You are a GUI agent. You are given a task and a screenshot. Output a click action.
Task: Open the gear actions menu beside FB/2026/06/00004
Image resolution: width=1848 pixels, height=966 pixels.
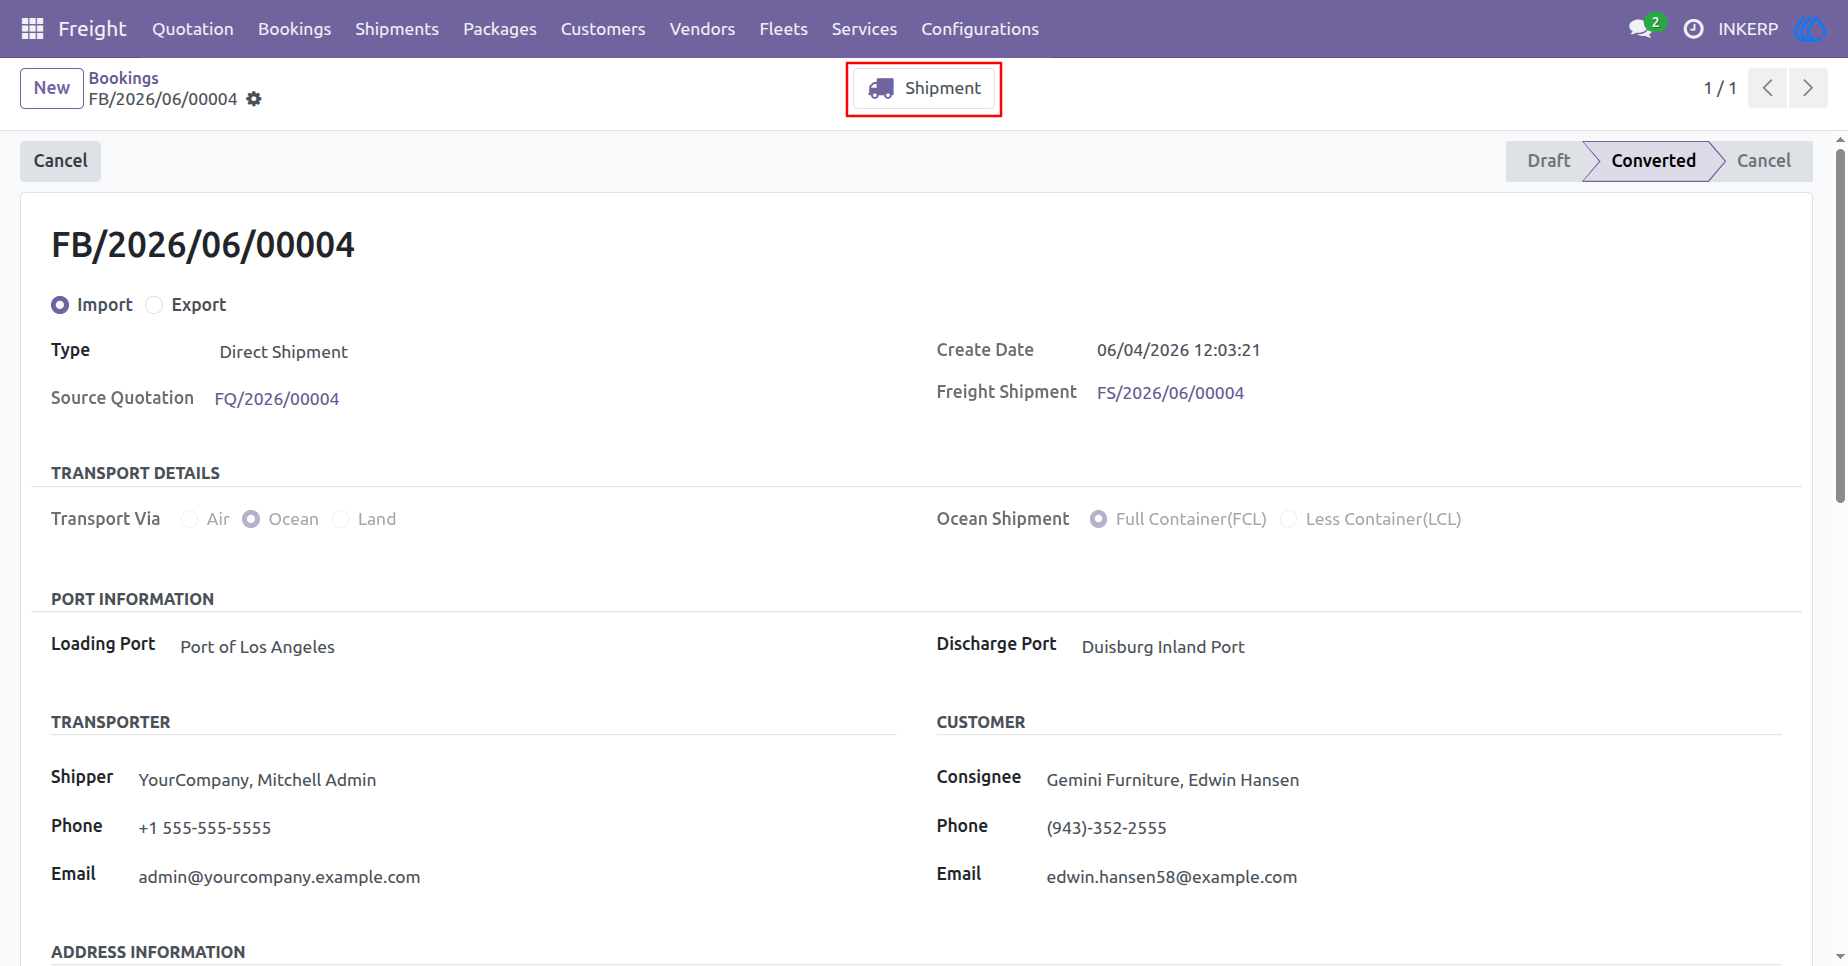tap(254, 99)
